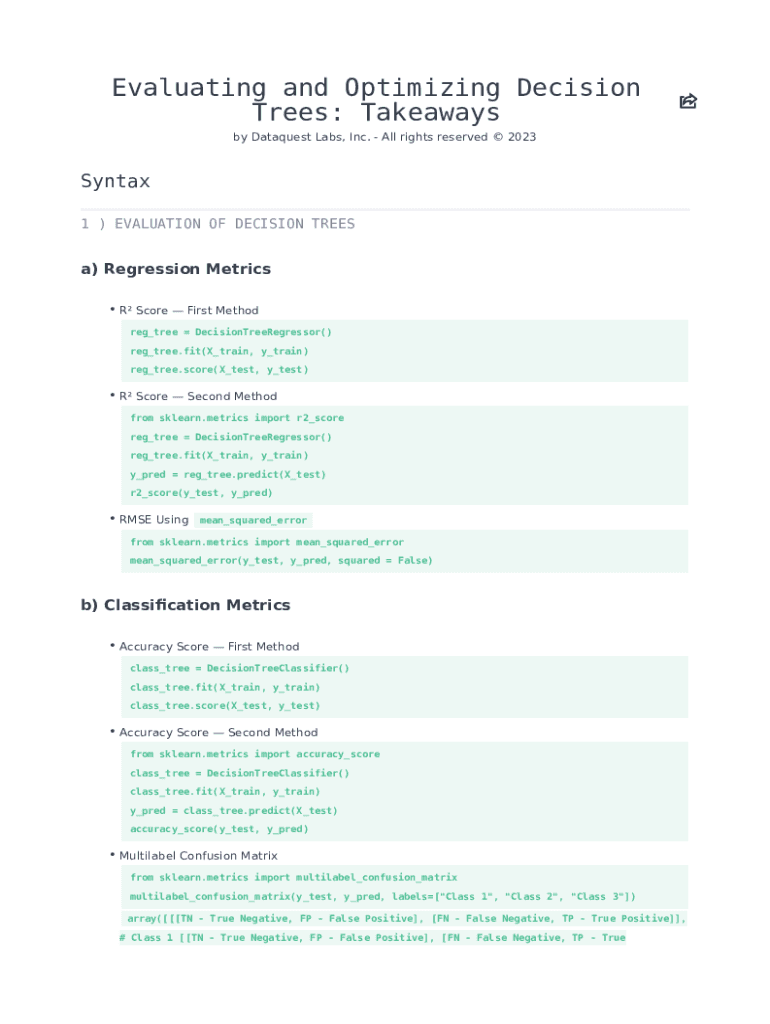
Task: Click the reg_tree.score(X_test, y_test) code line
Action: (219, 369)
